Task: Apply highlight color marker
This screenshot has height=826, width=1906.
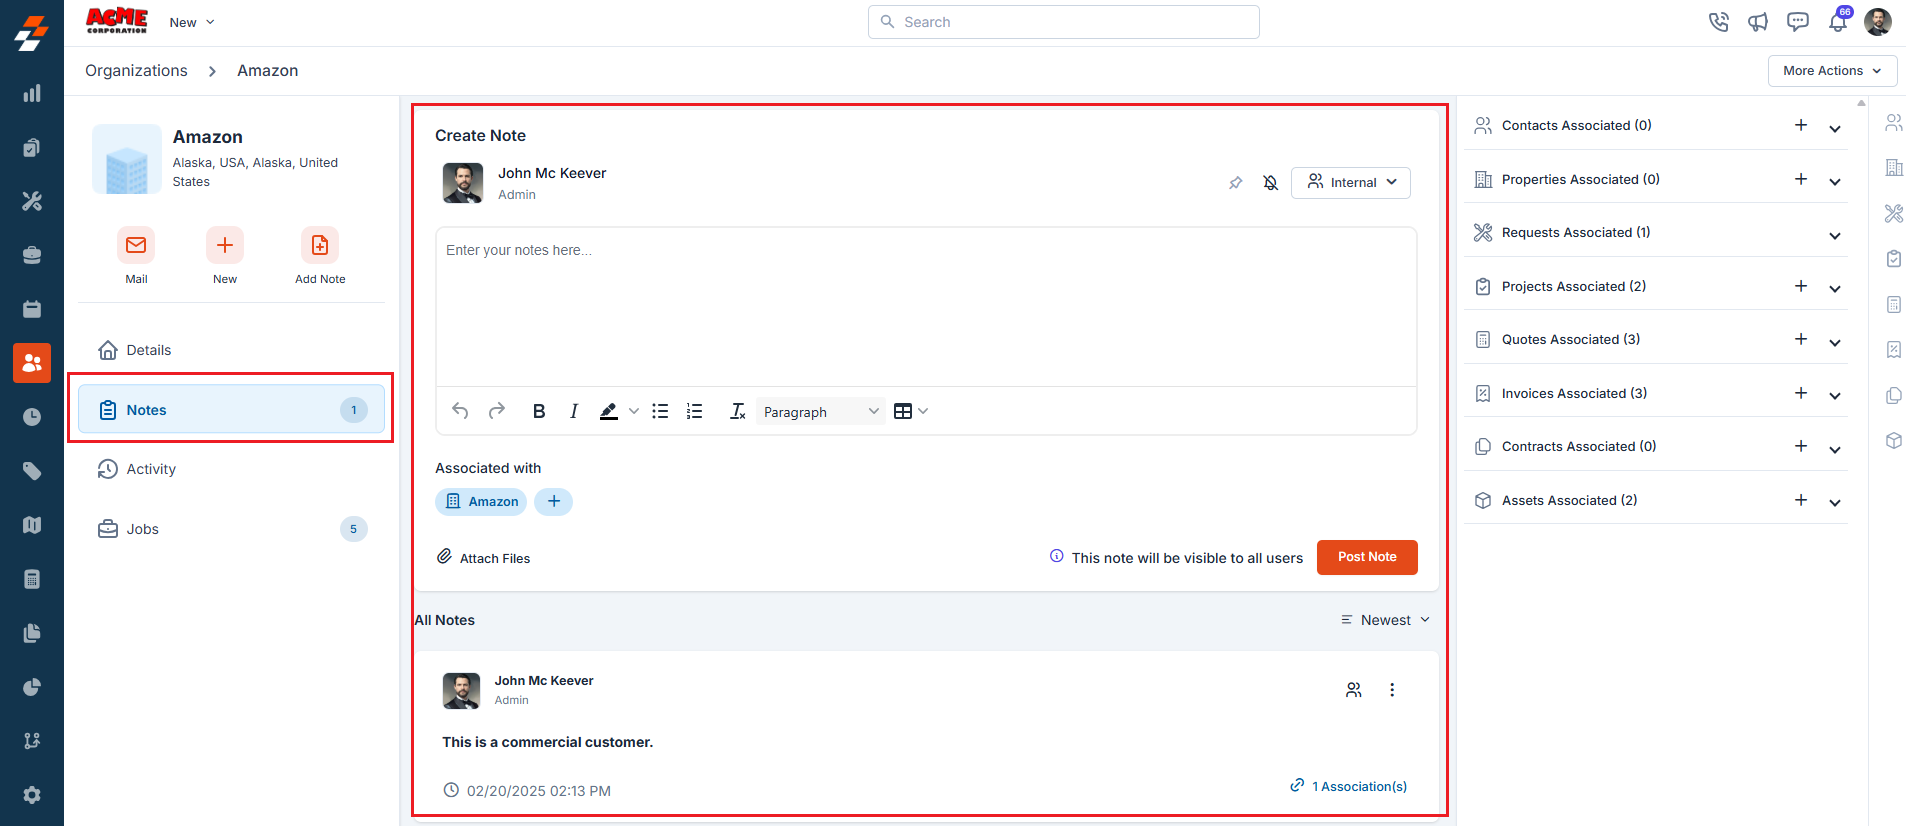Action: click(608, 411)
